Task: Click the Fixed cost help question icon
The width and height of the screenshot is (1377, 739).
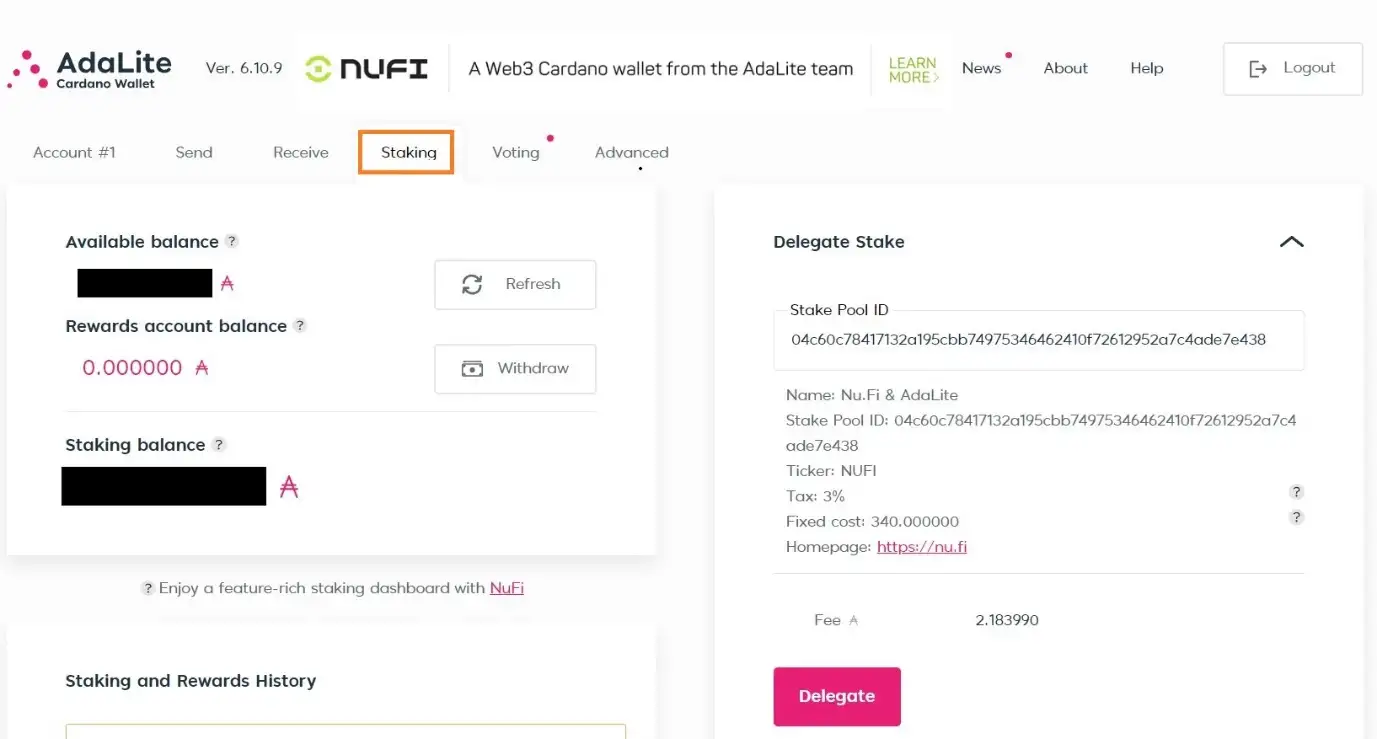Action: click(1296, 517)
